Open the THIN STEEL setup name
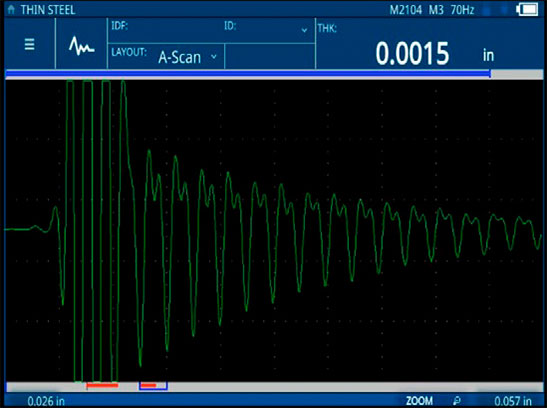Viewport: 547px width, 408px height. click(x=48, y=10)
